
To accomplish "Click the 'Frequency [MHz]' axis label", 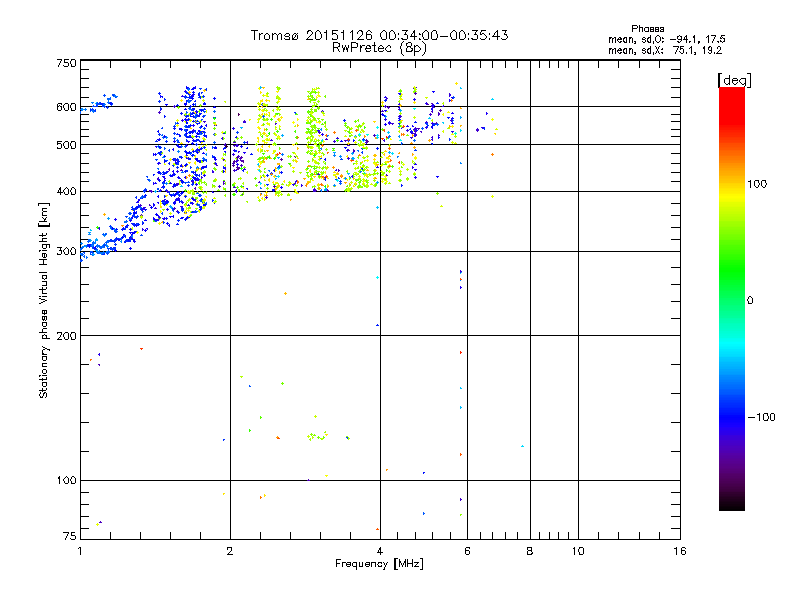I will (x=379, y=564).
